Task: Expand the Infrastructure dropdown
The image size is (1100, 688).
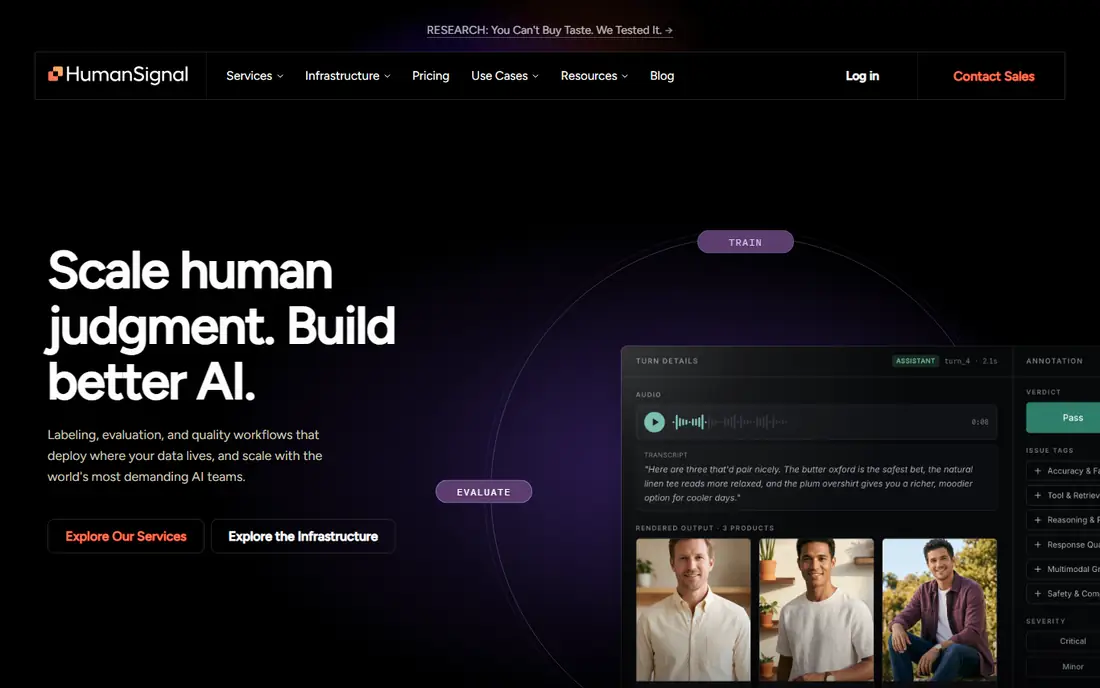Action: tap(347, 76)
